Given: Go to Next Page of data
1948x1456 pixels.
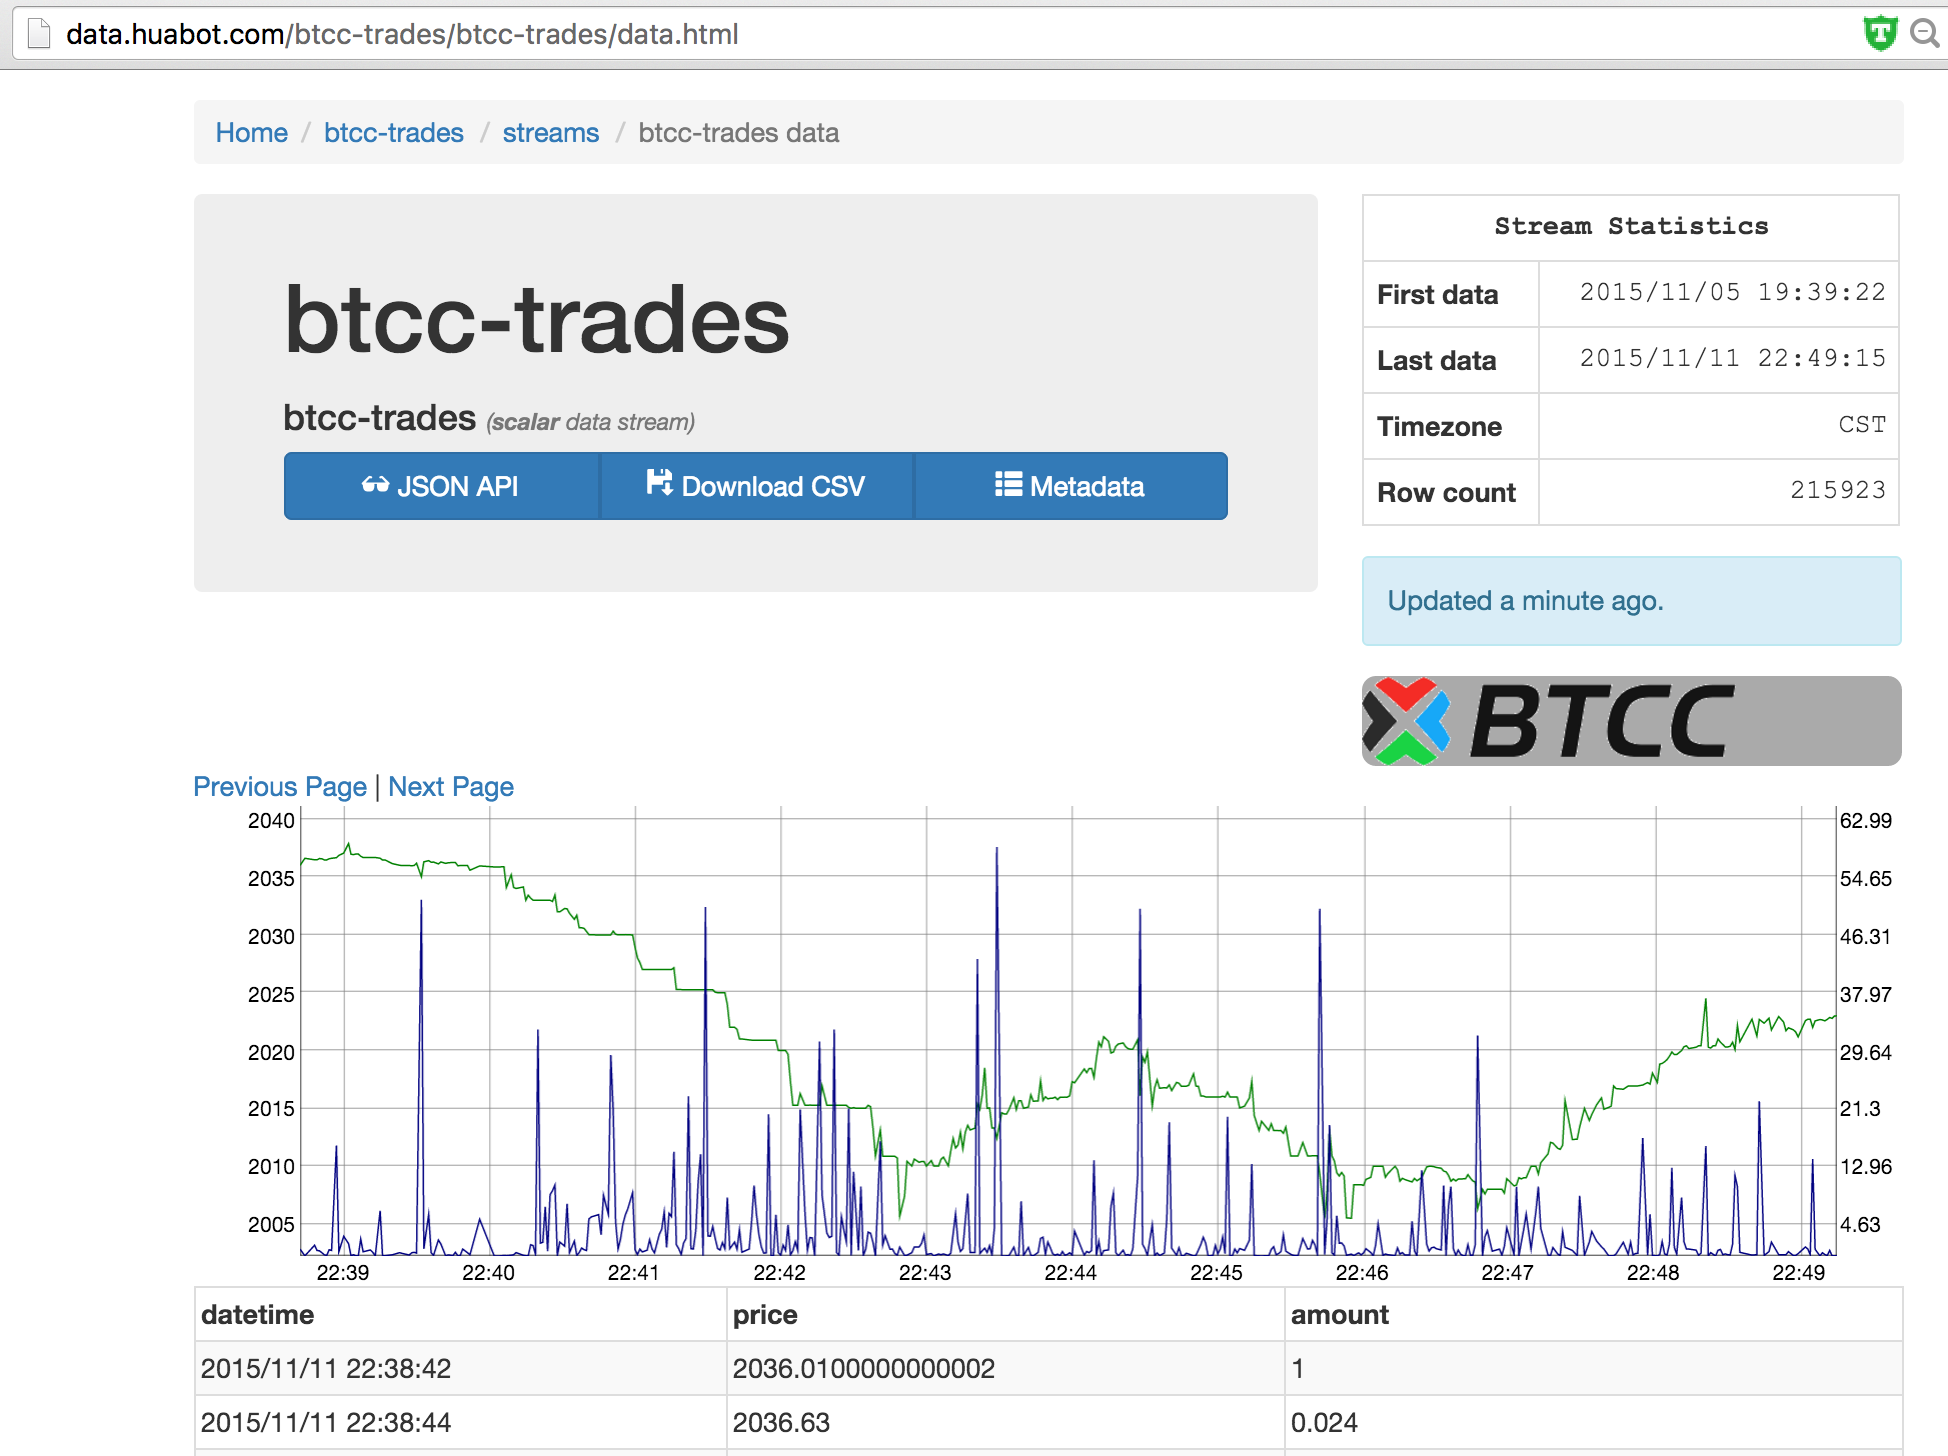Looking at the screenshot, I should click(451, 787).
